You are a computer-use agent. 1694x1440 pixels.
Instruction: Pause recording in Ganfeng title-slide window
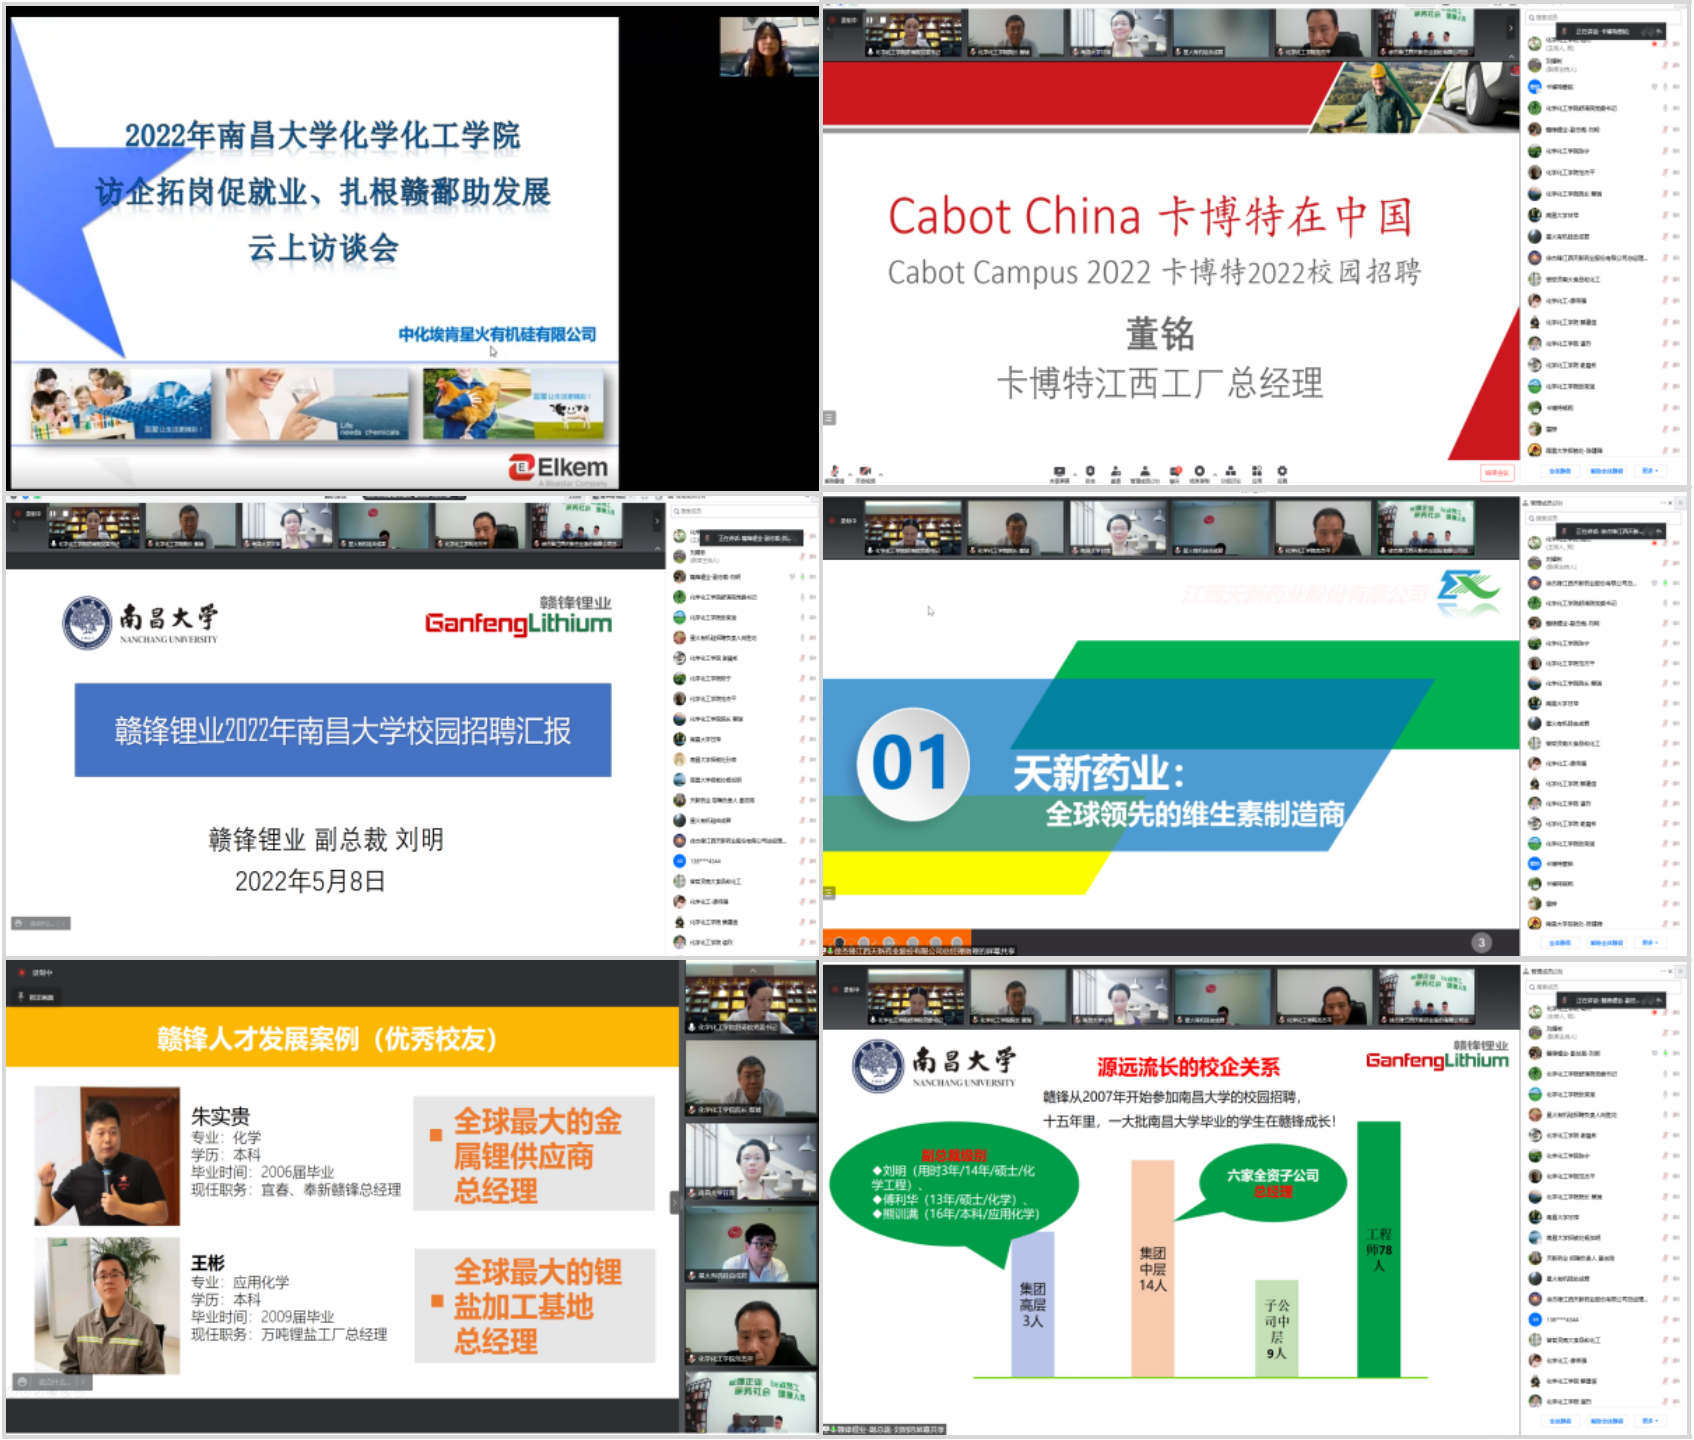[x=55, y=514]
